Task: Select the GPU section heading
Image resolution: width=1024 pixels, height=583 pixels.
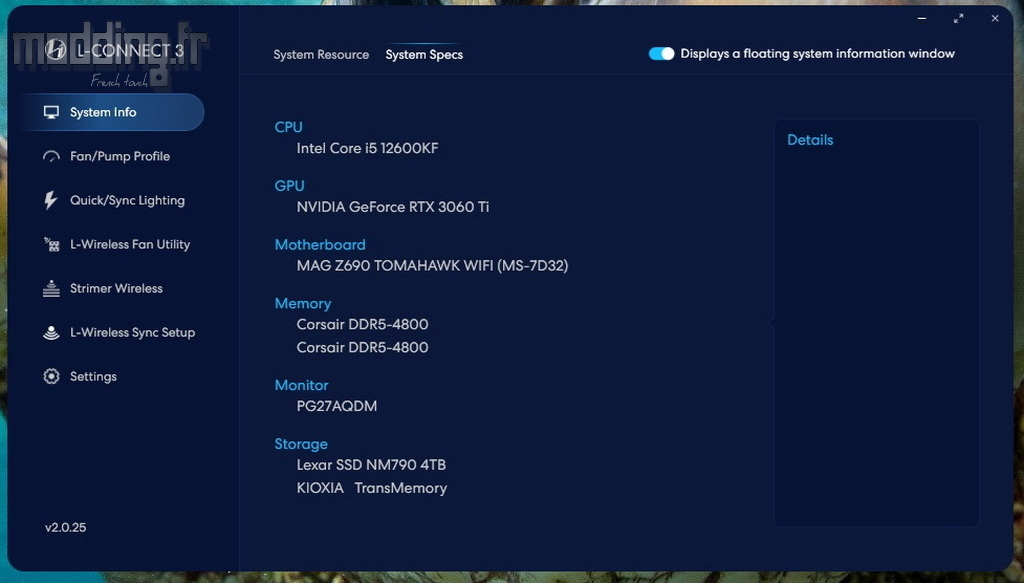Action: pos(289,185)
